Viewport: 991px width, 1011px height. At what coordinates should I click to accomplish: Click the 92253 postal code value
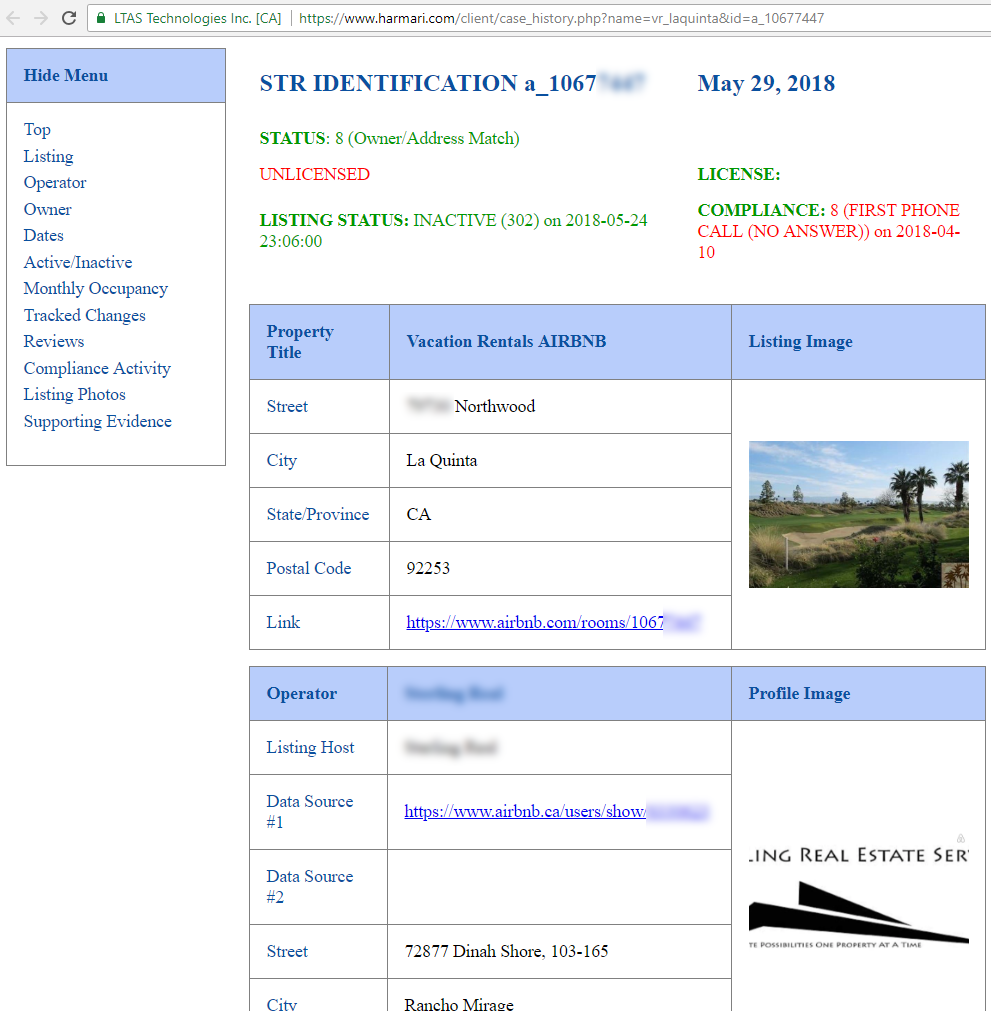tap(428, 568)
